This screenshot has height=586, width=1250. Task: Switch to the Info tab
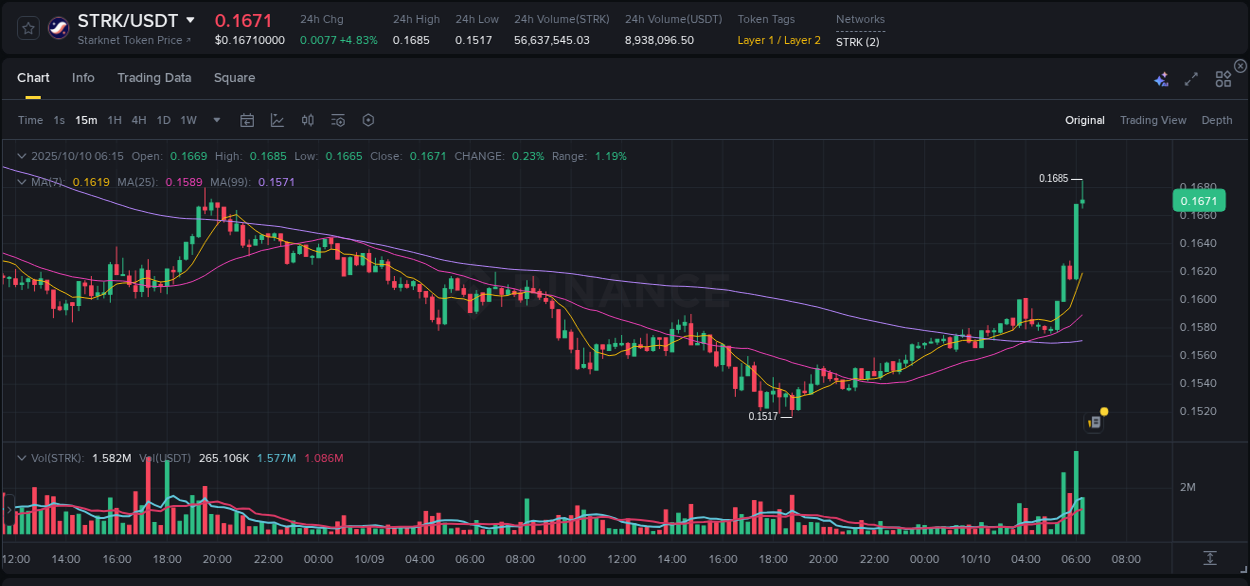tap(83, 77)
